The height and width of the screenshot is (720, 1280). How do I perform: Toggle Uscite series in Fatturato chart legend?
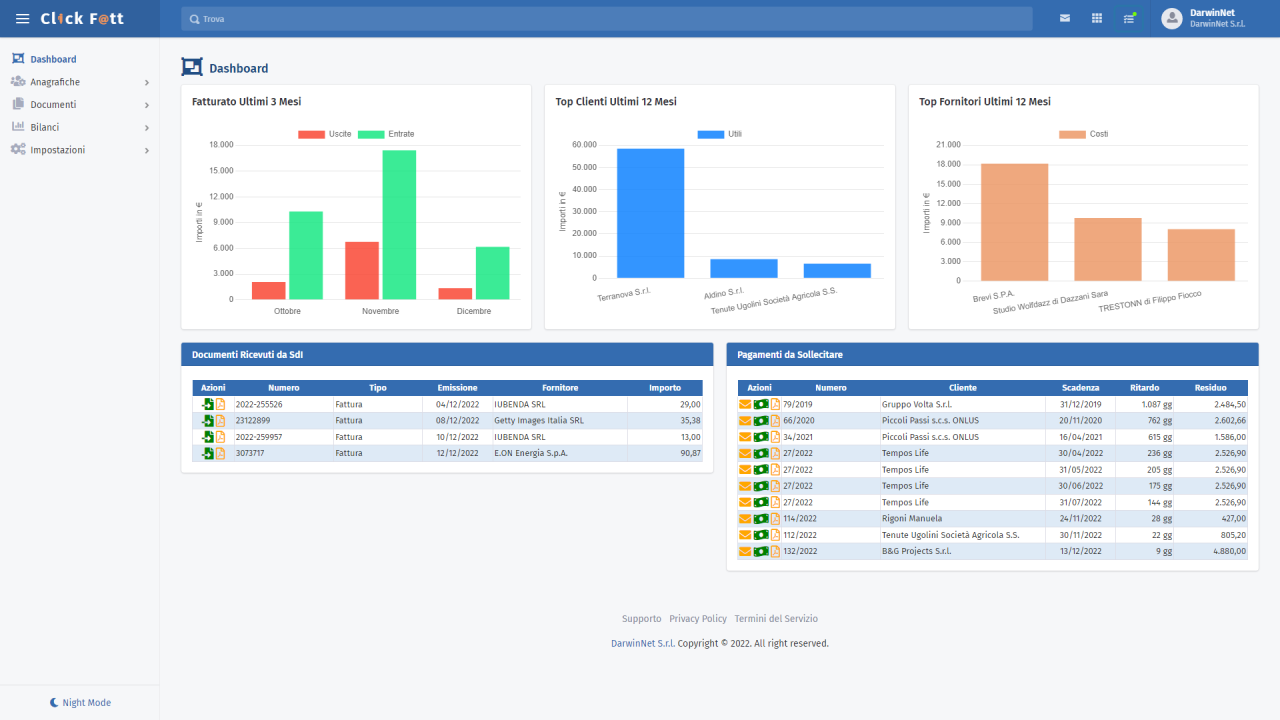pyautogui.click(x=325, y=134)
